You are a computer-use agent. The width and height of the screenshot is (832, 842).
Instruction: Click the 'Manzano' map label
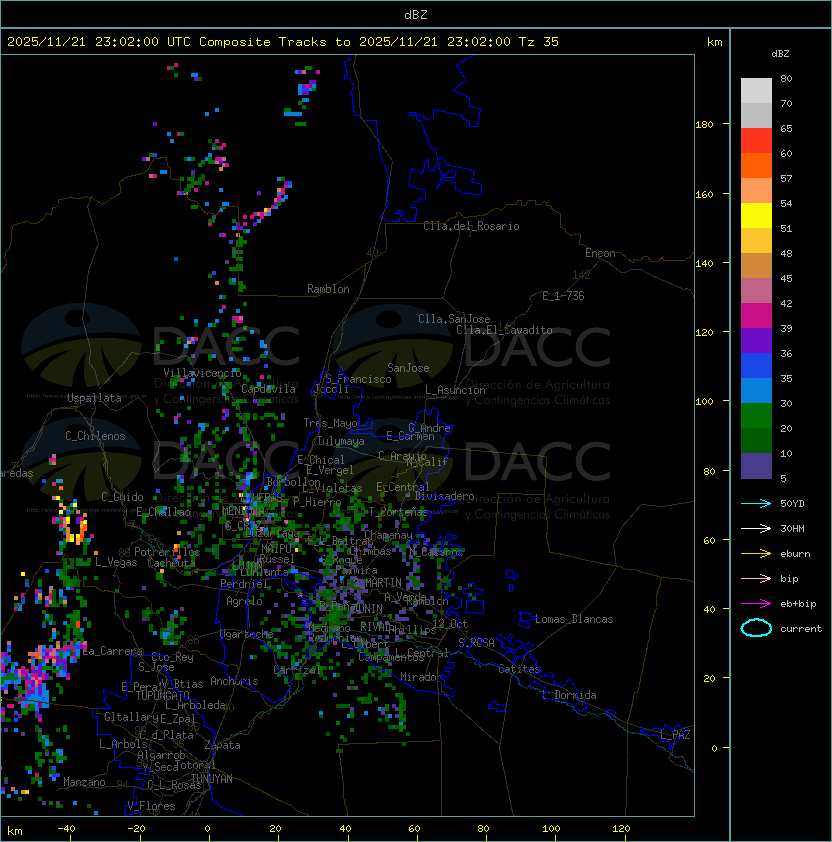(x=84, y=782)
